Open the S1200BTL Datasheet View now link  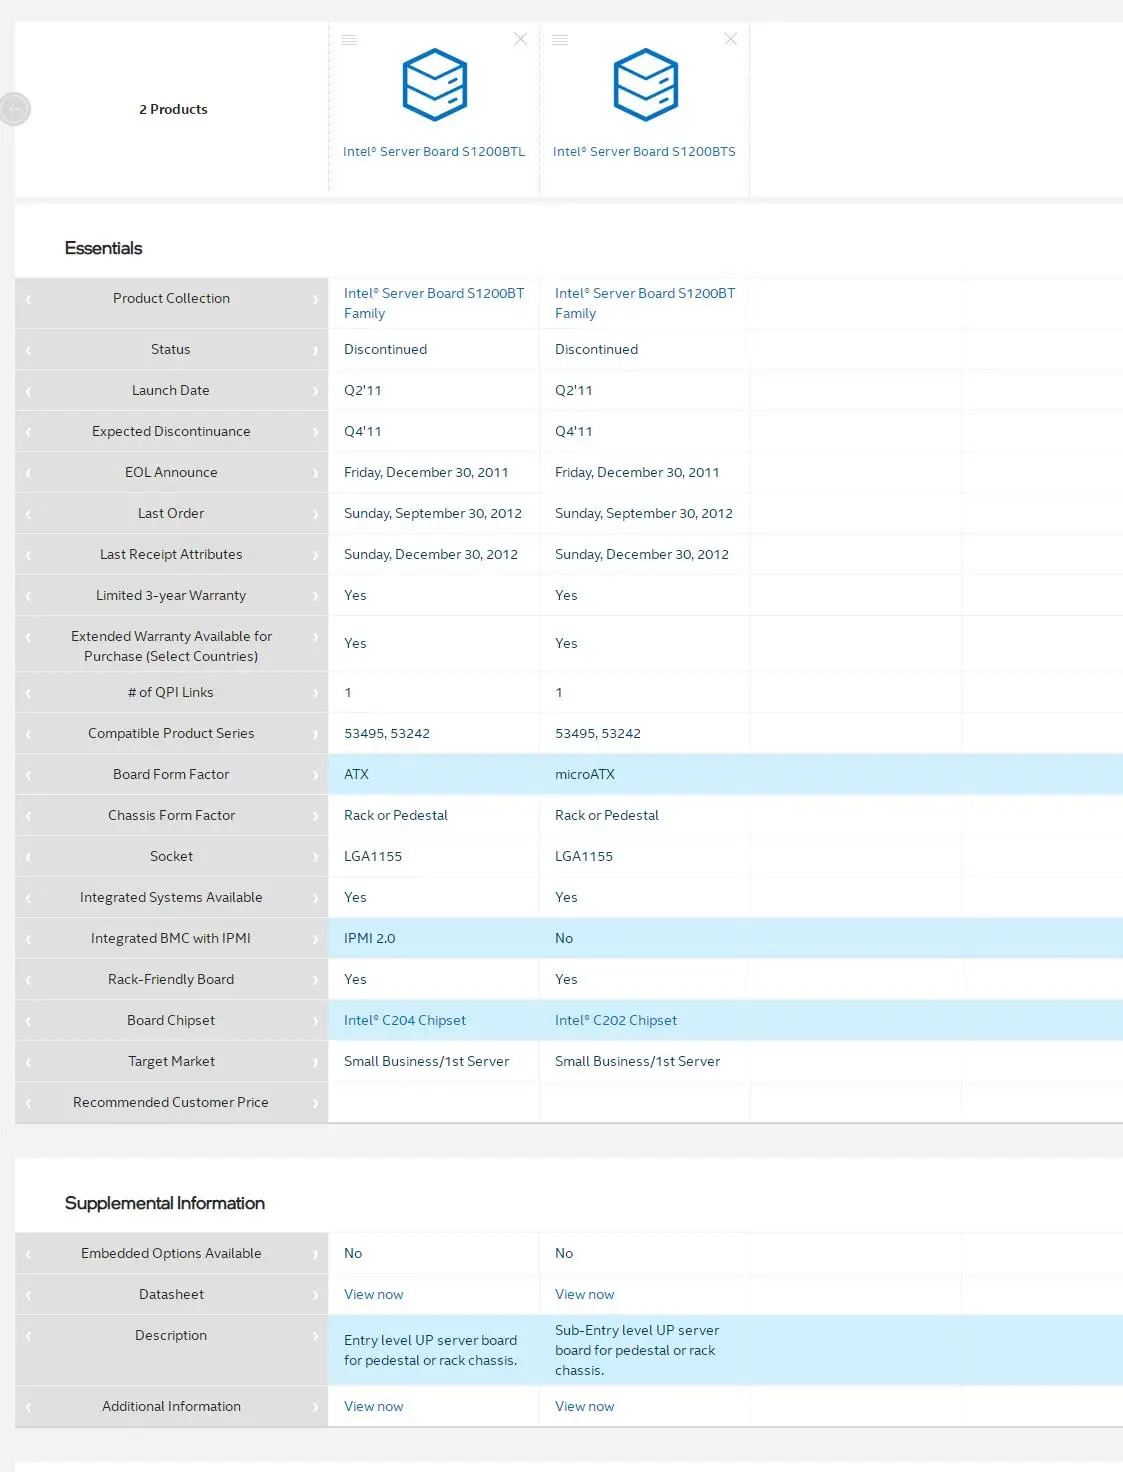(374, 1295)
